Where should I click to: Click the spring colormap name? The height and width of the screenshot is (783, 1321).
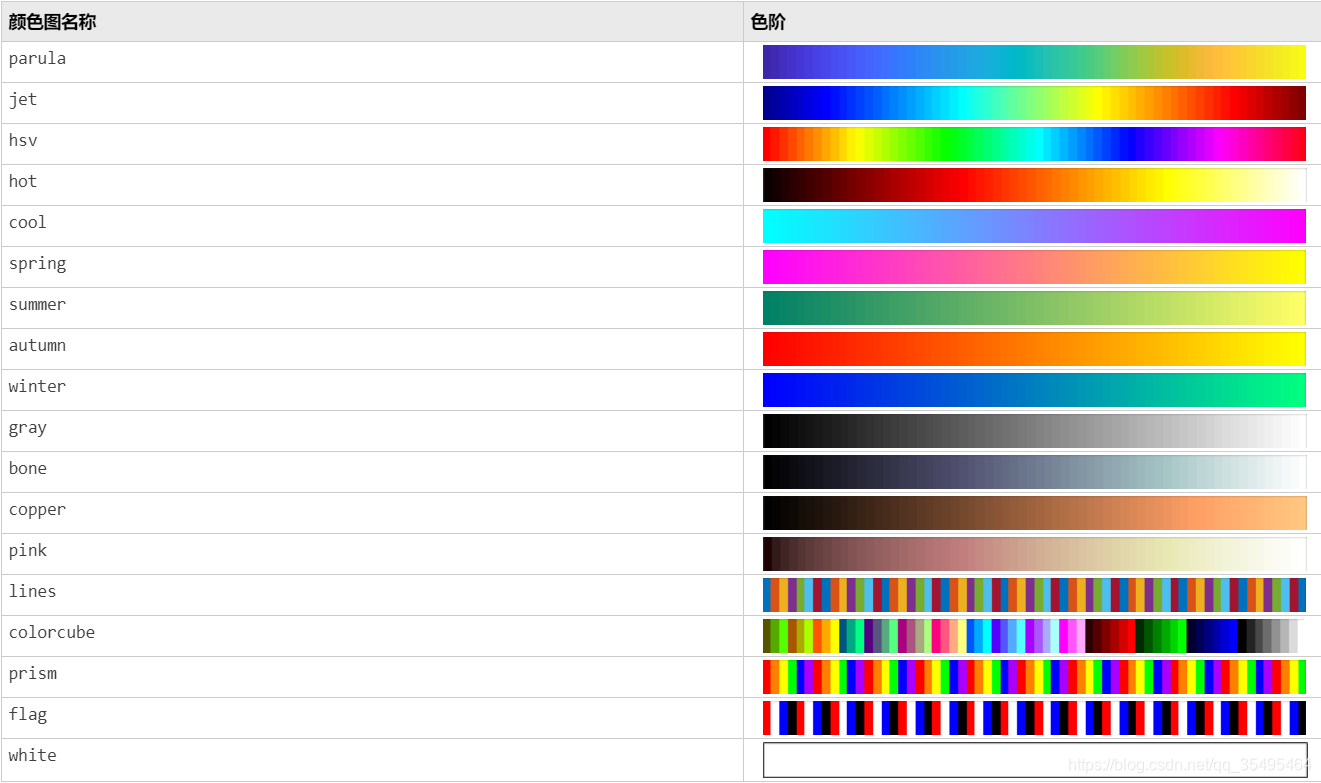(37, 264)
